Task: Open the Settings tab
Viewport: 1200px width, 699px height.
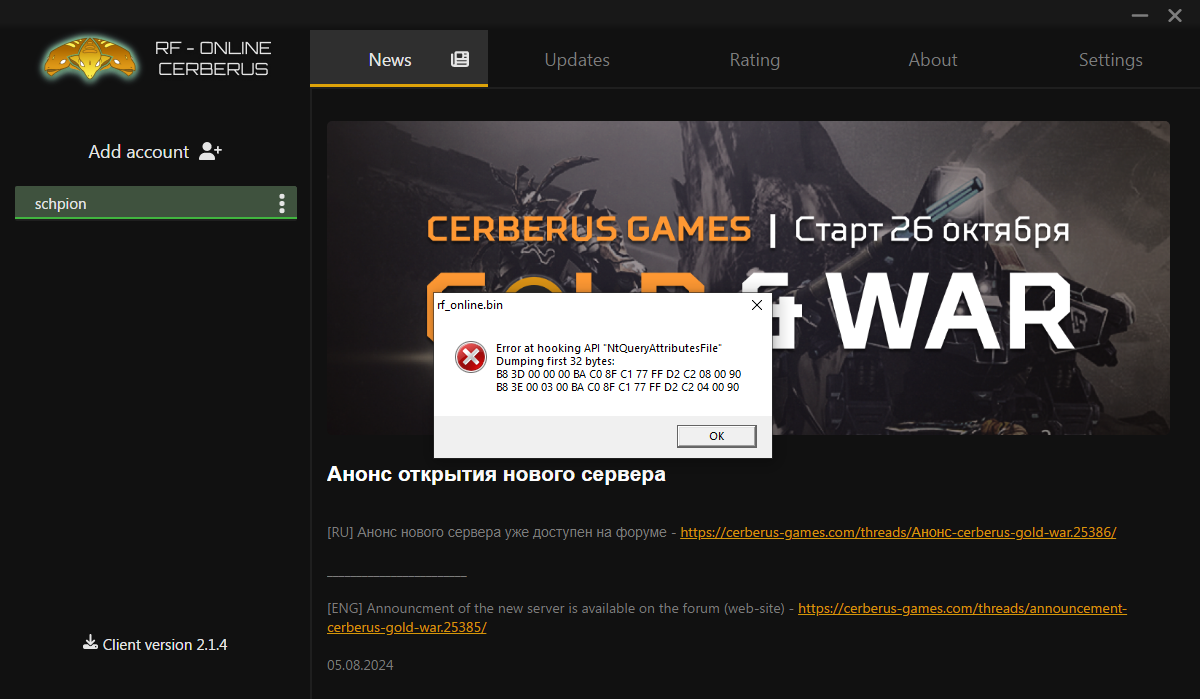Action: [1110, 60]
